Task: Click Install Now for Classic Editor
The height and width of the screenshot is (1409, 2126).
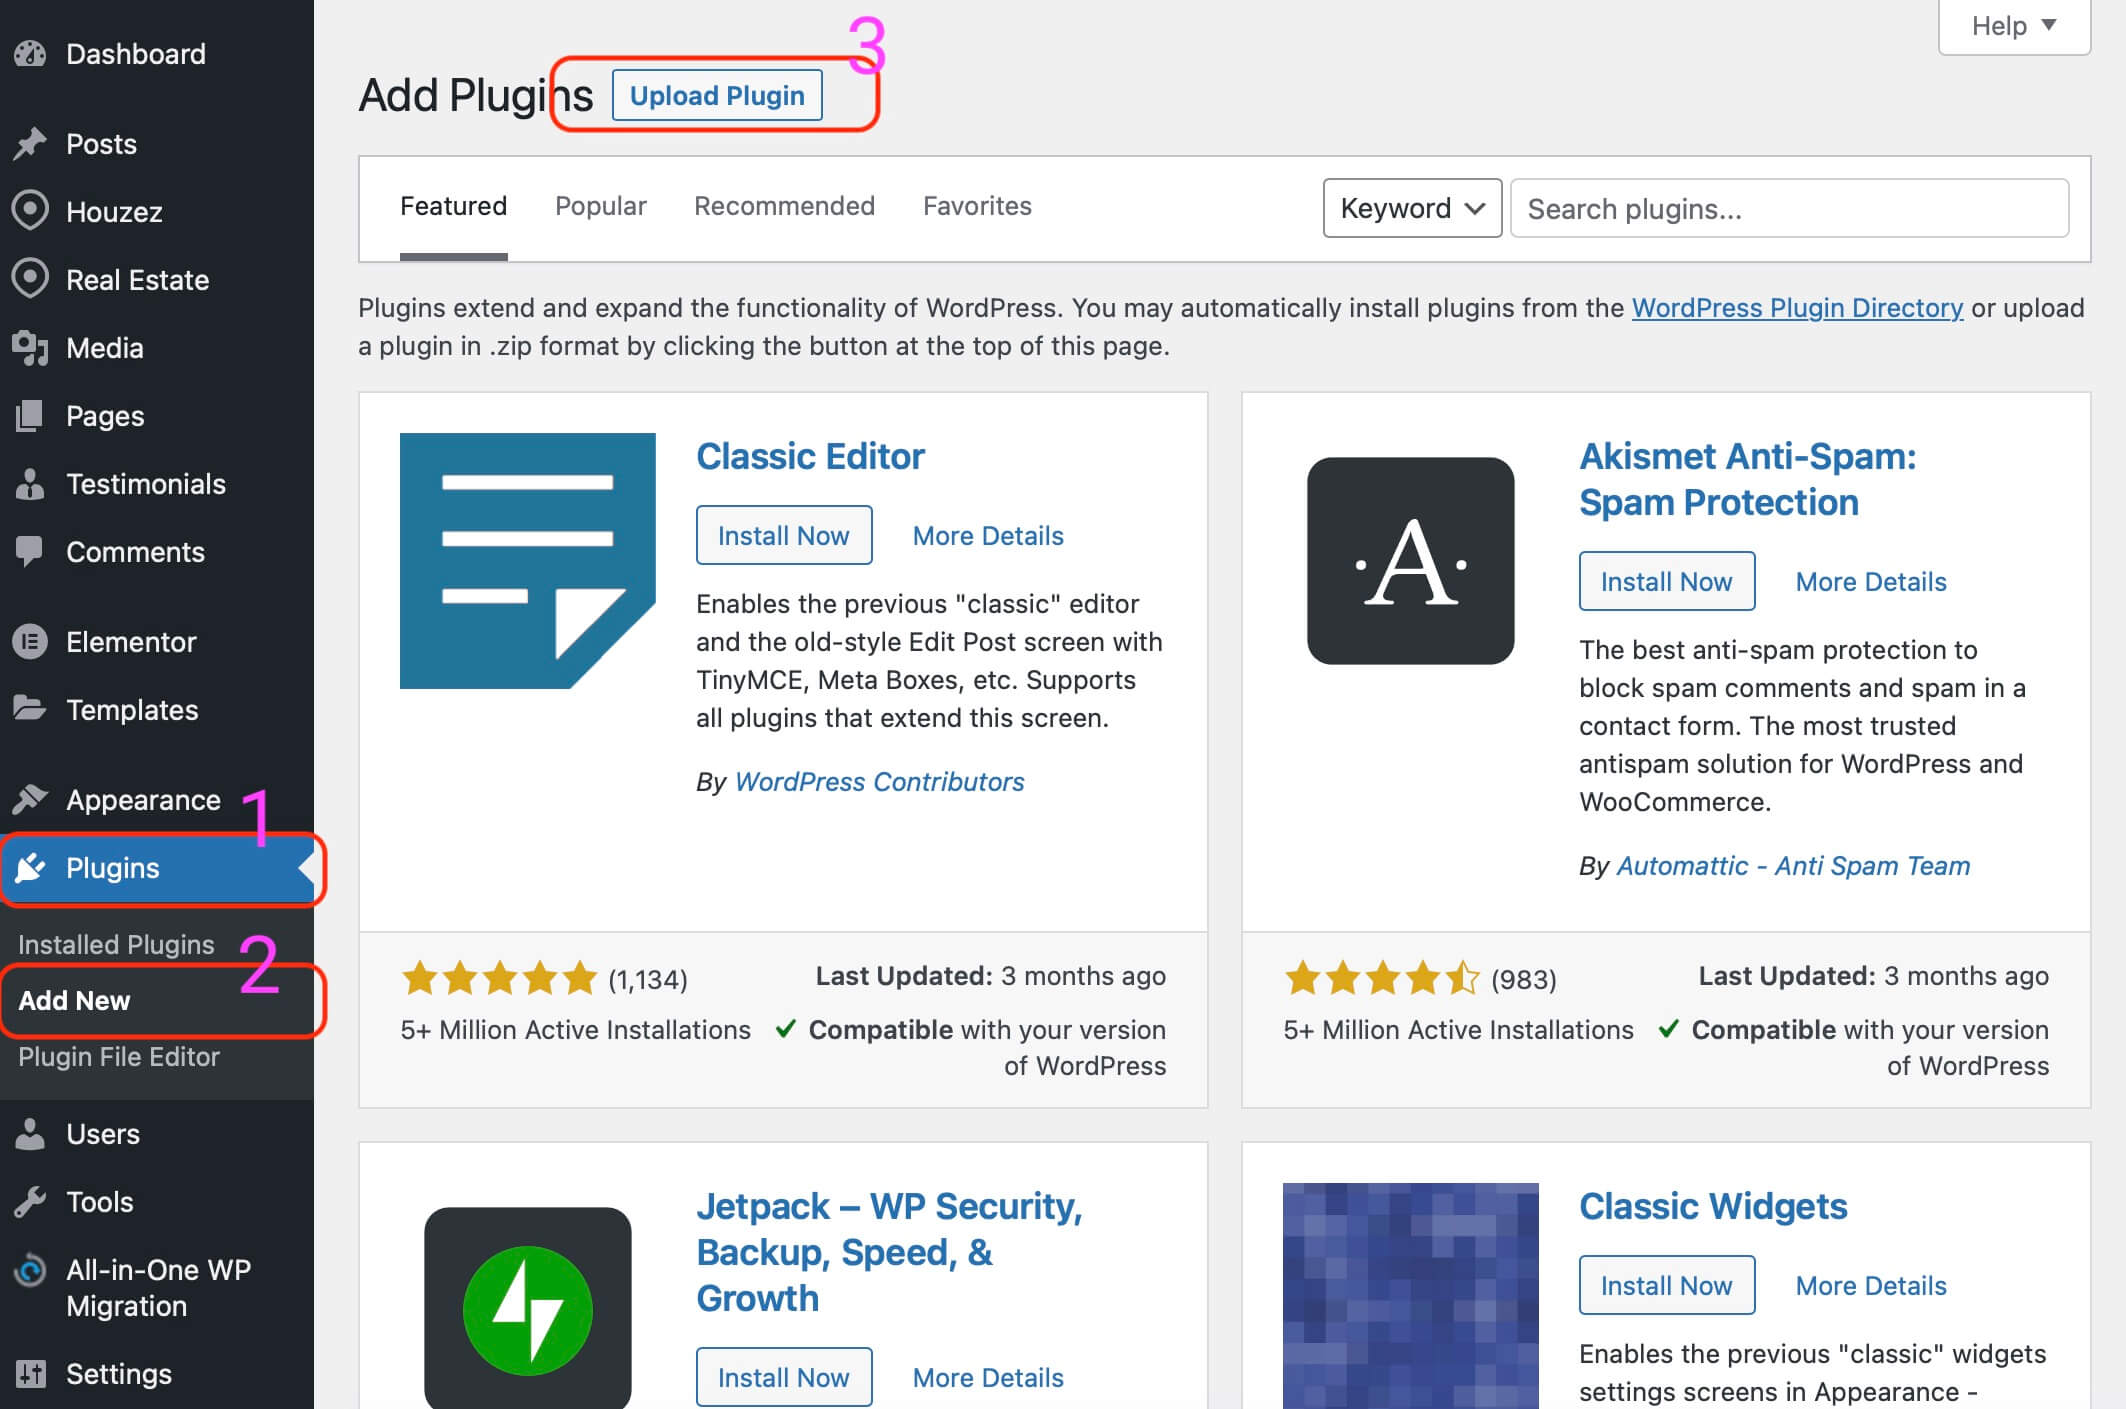Action: [x=783, y=536]
